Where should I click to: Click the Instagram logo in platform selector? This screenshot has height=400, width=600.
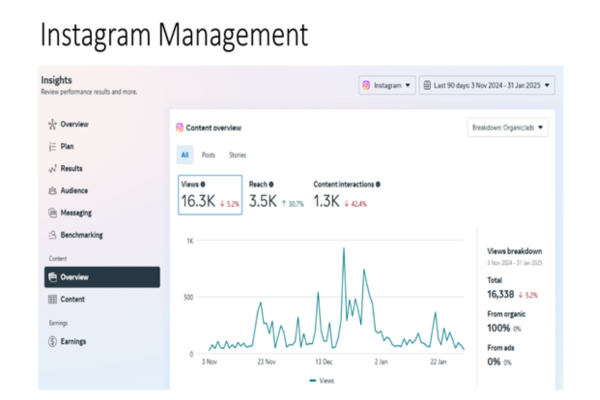(366, 85)
